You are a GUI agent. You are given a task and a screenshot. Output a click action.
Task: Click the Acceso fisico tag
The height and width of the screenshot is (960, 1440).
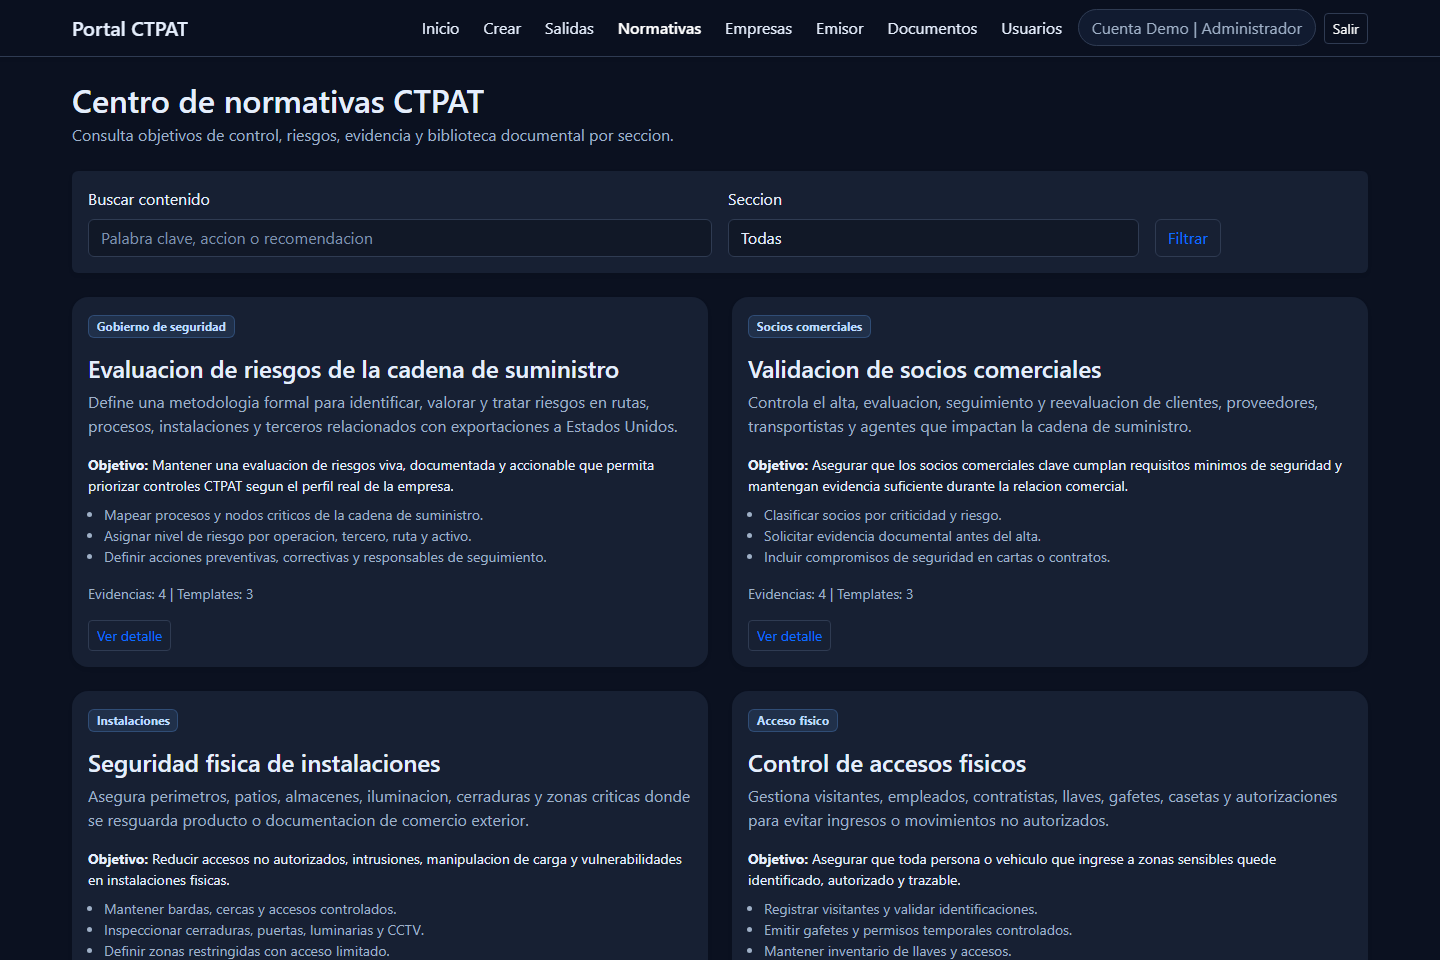[x=793, y=721]
